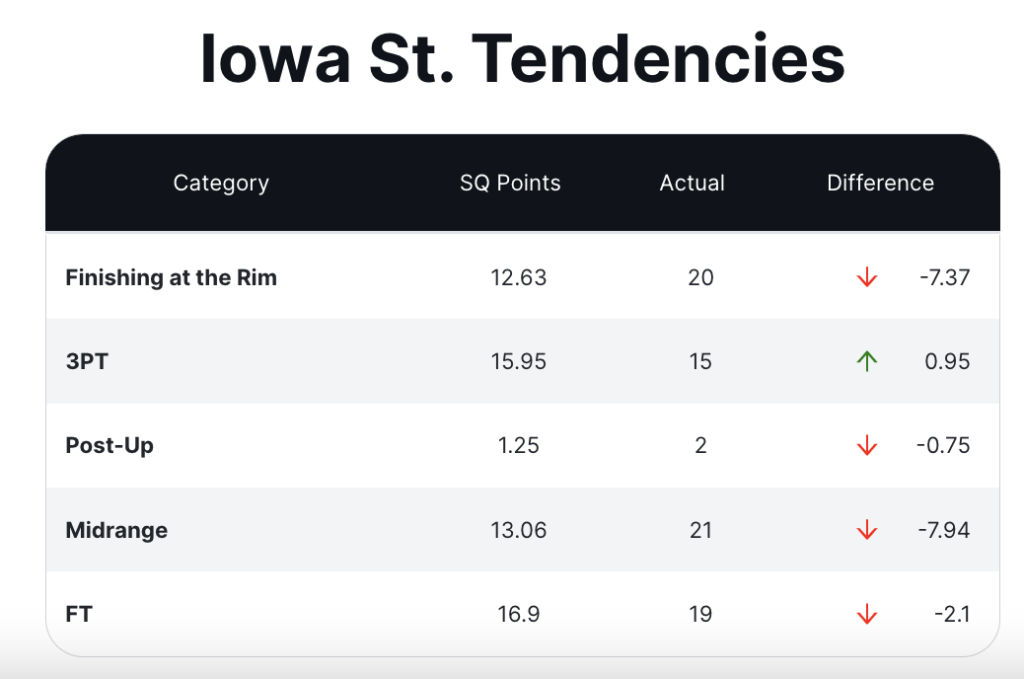Click the Category column header

(x=221, y=183)
